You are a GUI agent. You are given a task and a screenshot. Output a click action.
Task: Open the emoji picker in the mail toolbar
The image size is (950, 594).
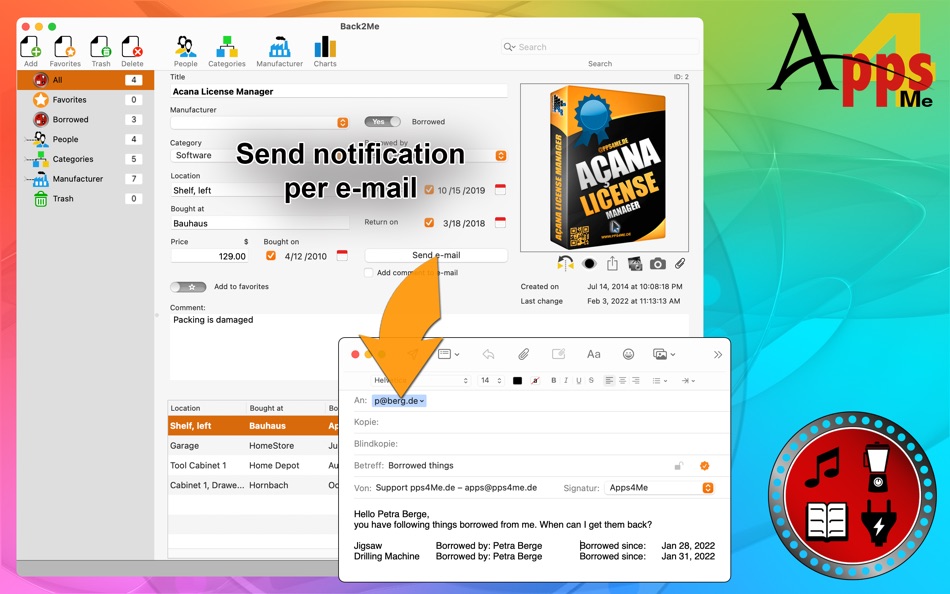click(x=628, y=355)
